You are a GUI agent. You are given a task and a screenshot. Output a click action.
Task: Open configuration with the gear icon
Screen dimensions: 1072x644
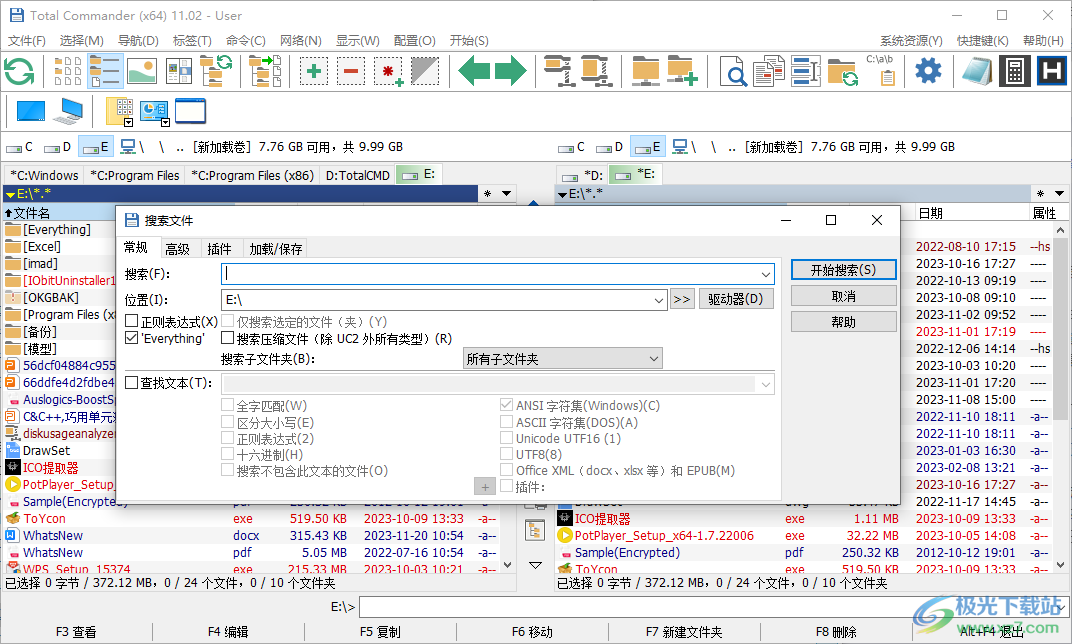pos(928,70)
